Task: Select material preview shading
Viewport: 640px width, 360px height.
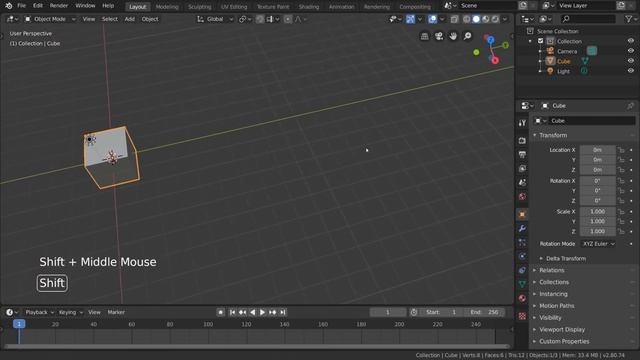Action: pos(485,19)
